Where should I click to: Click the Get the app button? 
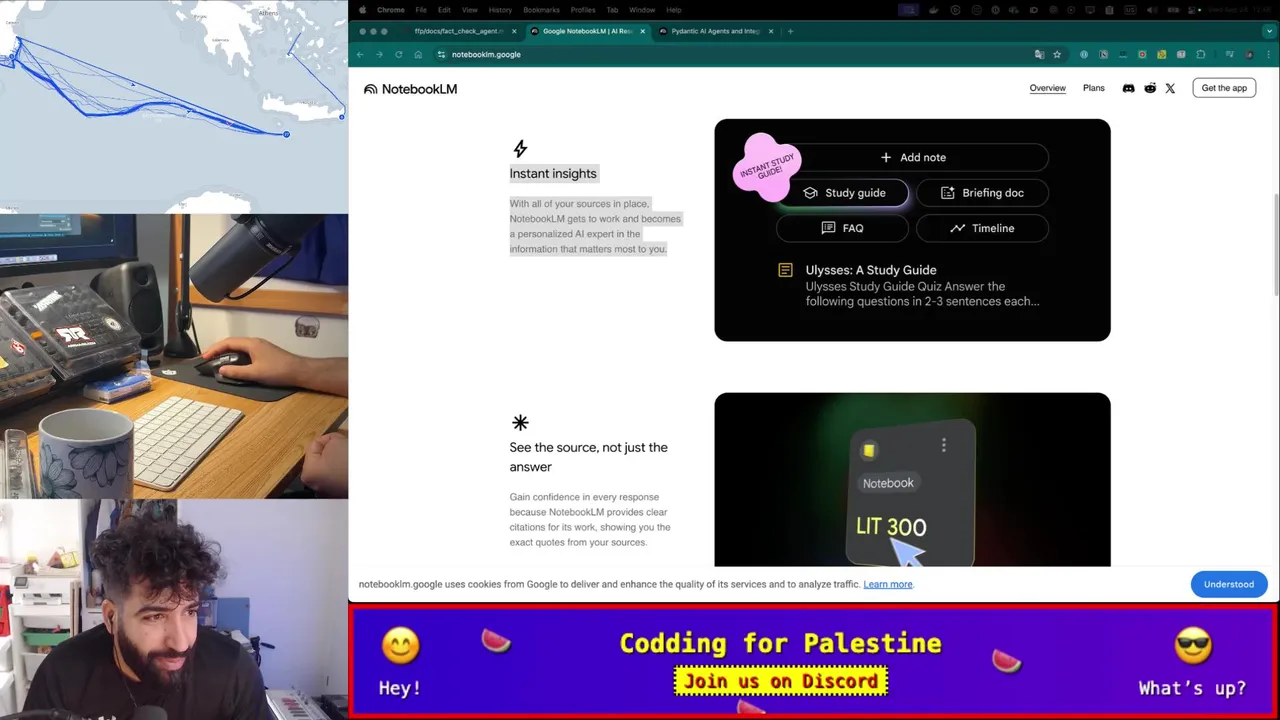coord(1224,88)
